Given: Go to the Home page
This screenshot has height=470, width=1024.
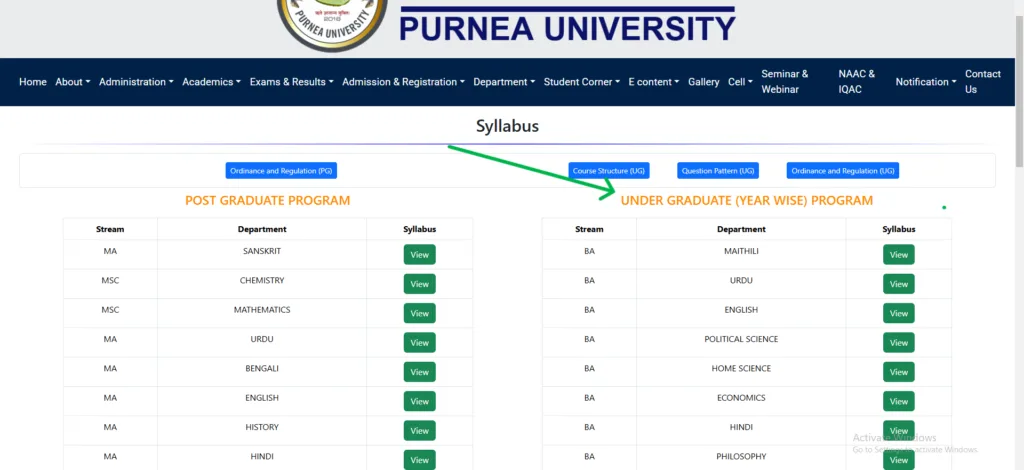Looking at the screenshot, I should click(33, 82).
